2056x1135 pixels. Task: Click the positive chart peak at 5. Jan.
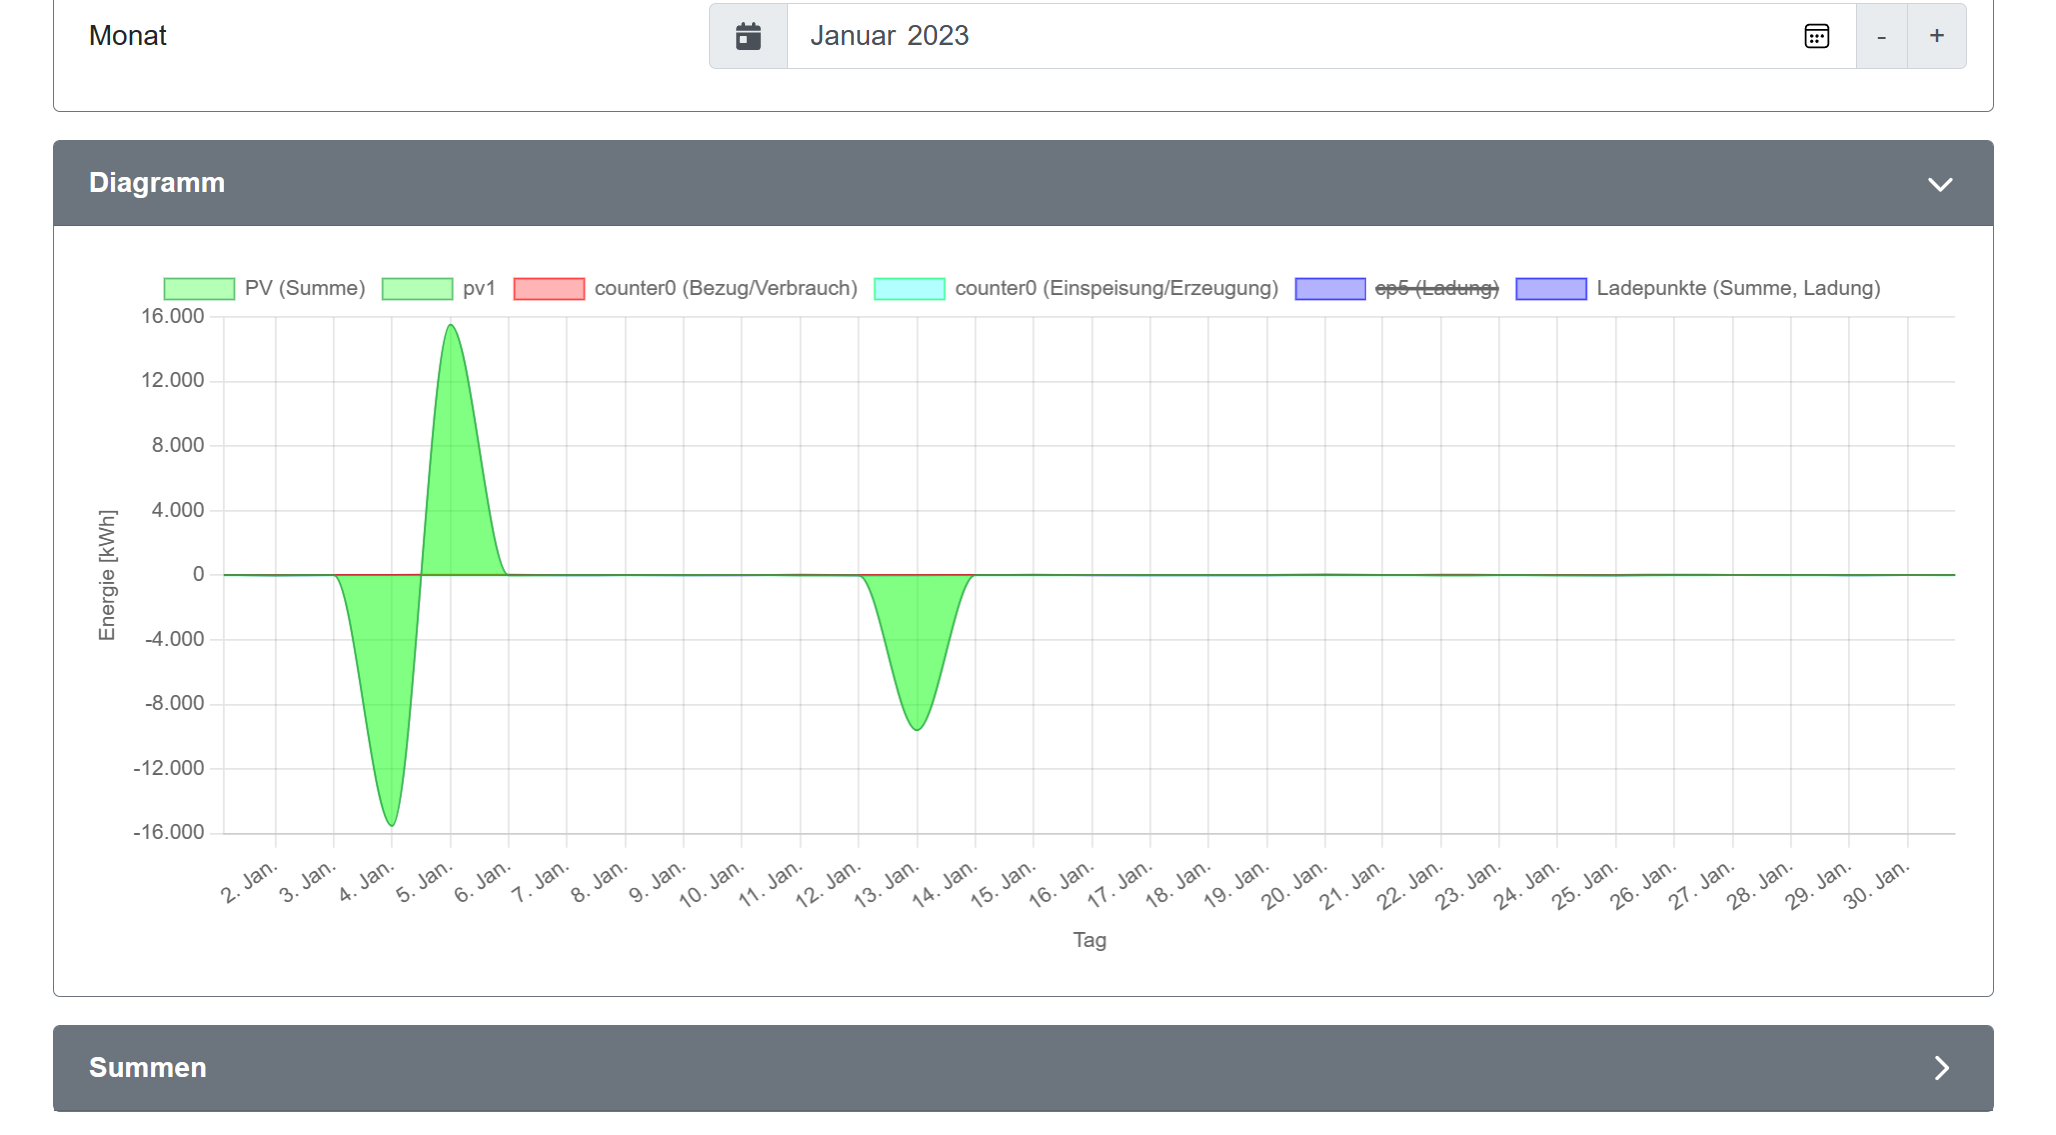coord(451,328)
